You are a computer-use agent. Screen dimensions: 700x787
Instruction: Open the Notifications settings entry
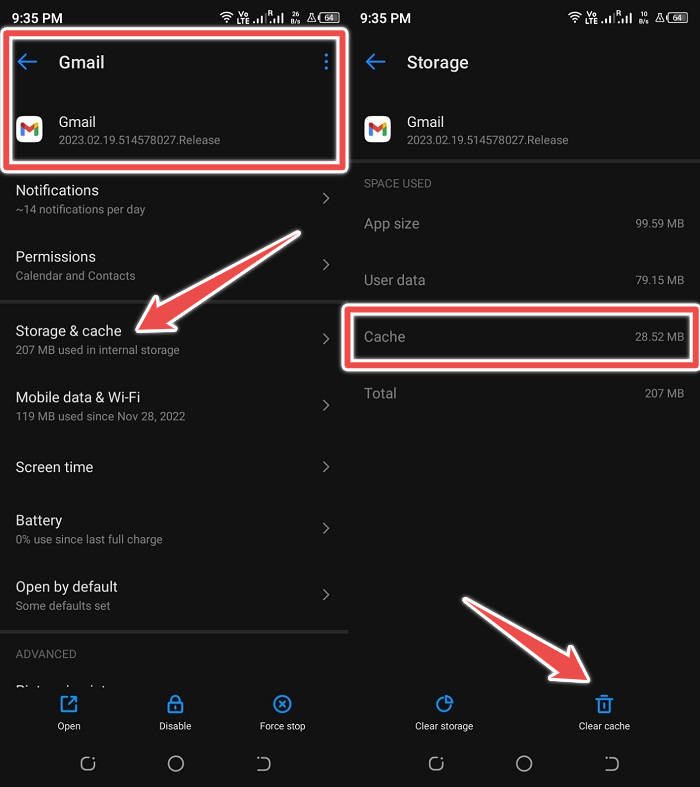(x=174, y=199)
